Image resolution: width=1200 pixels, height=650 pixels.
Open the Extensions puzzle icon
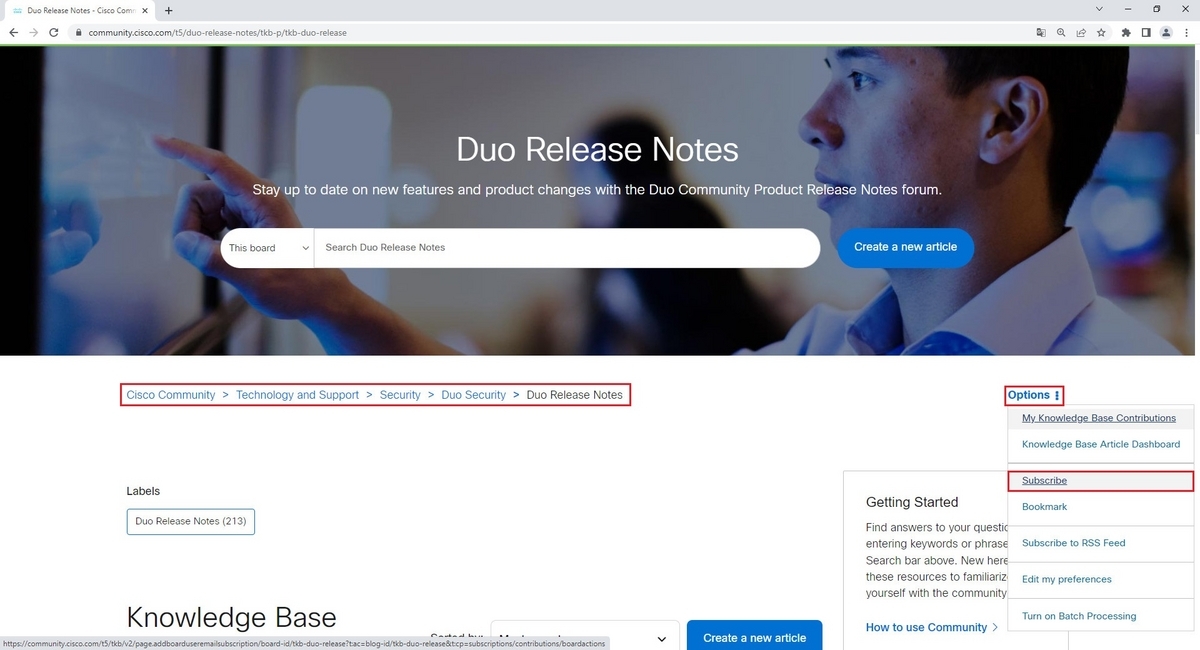[x=1127, y=32]
